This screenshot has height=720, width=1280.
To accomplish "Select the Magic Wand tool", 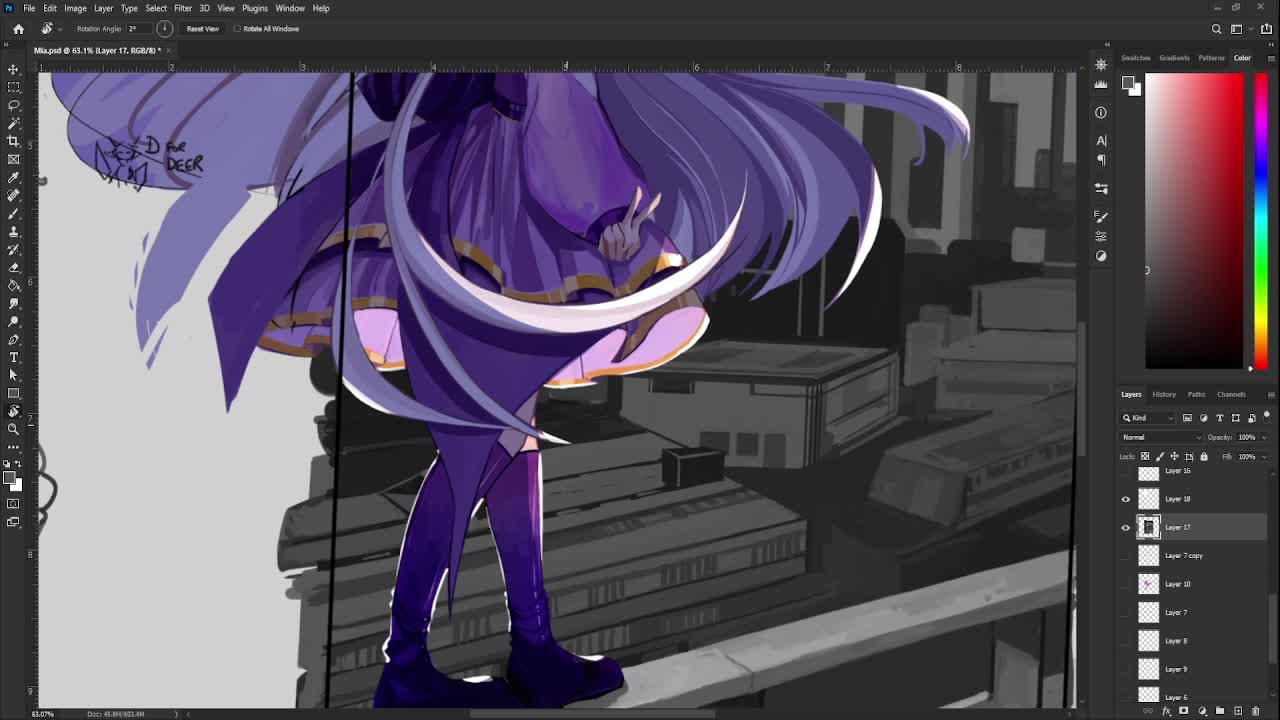I will tap(14, 123).
